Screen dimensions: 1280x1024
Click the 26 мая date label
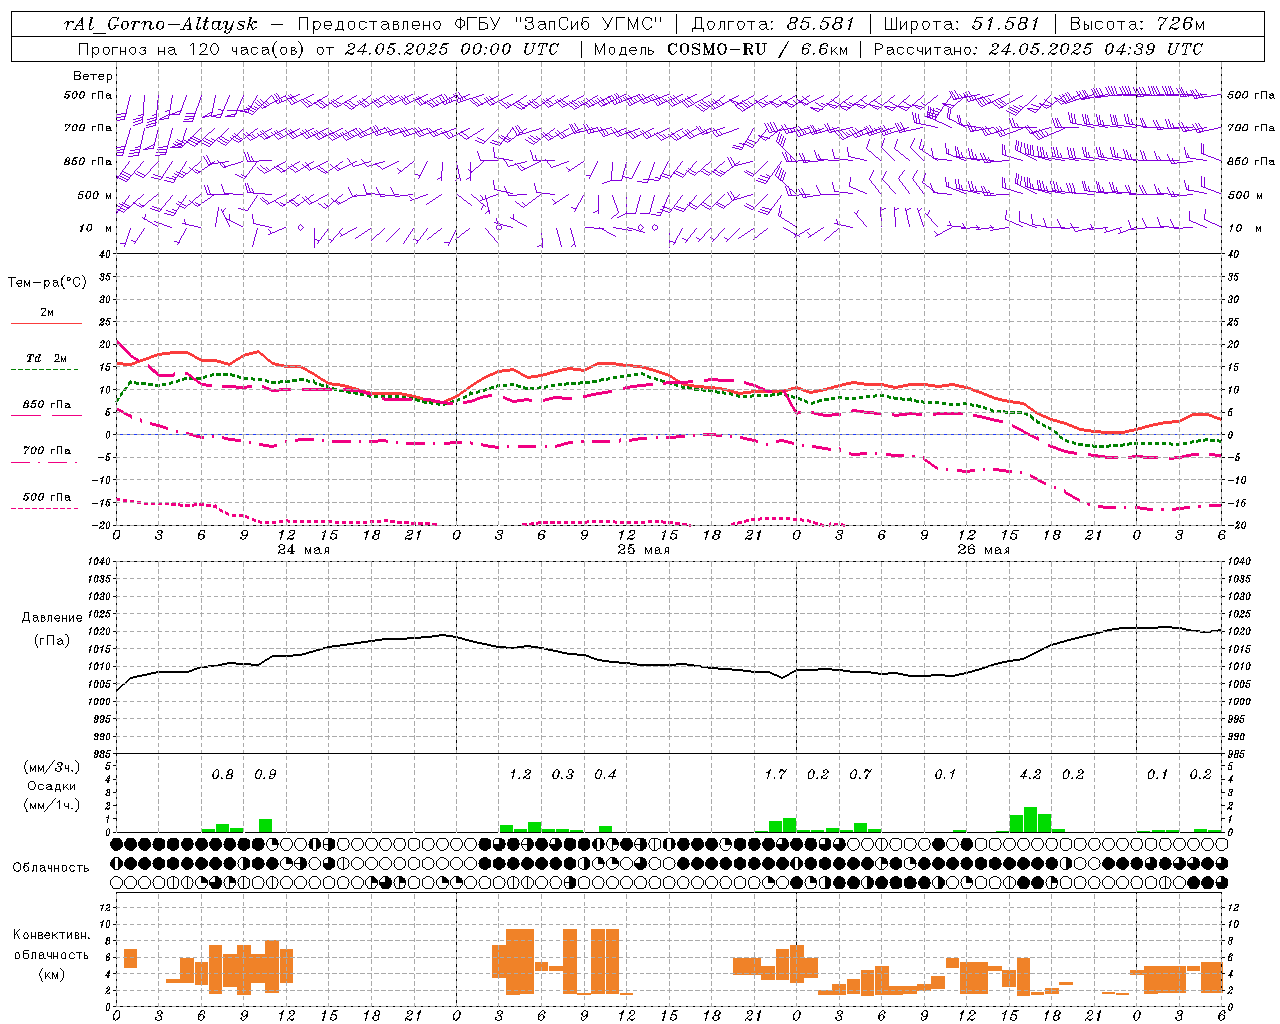984,550
